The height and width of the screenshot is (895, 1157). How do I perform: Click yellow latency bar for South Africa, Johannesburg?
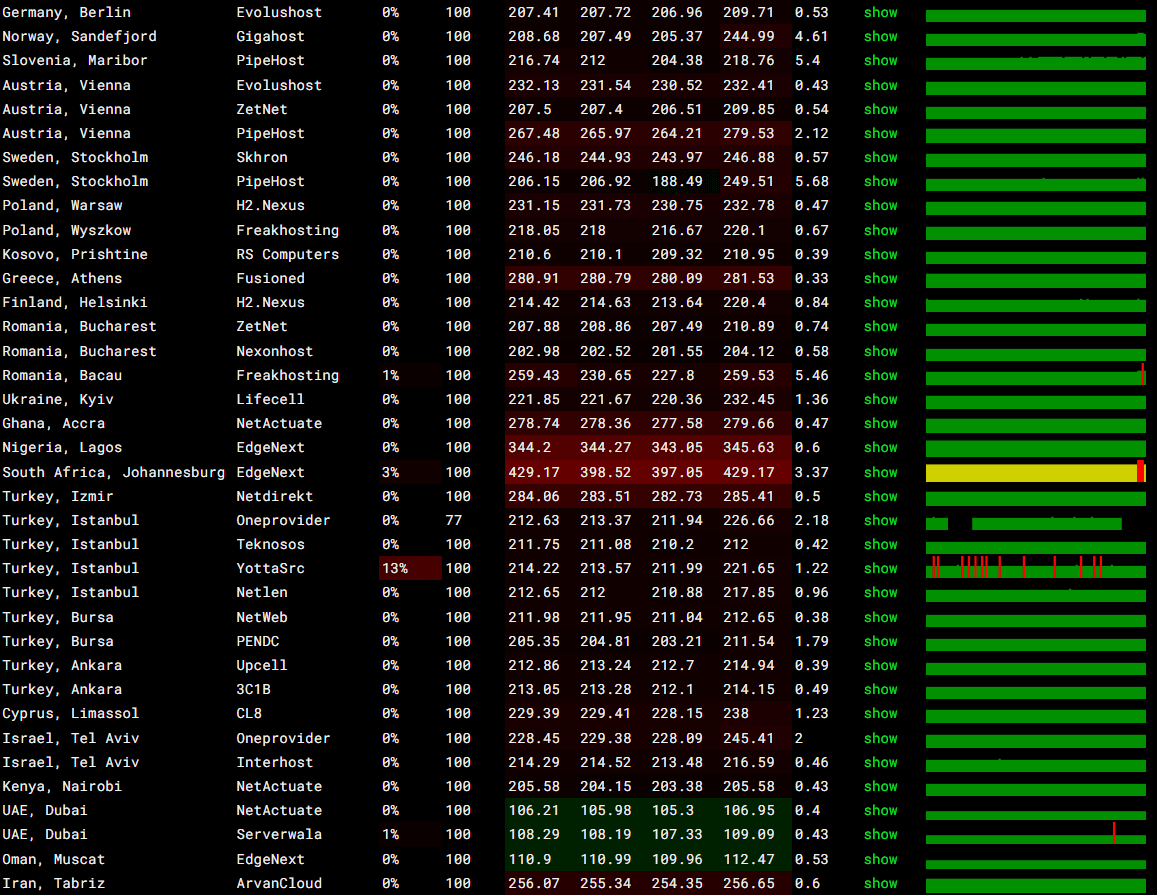(1035, 473)
